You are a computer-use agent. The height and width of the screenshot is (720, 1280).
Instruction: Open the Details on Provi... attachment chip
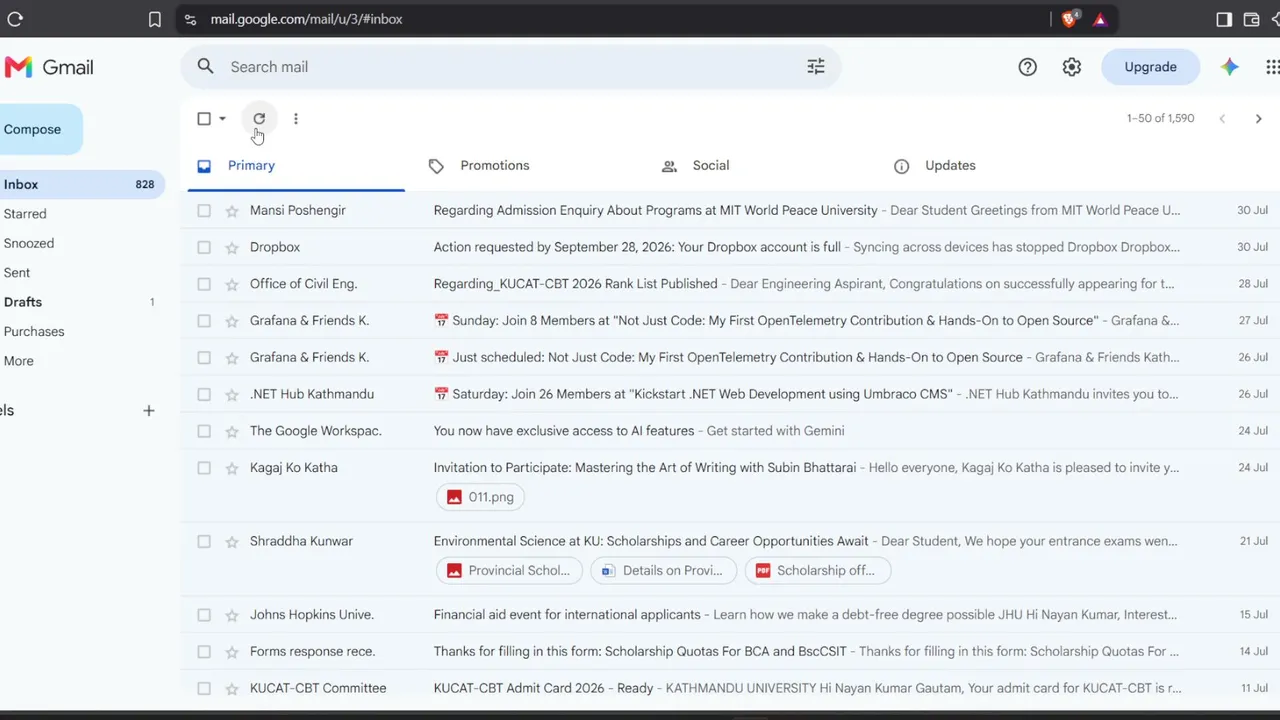click(x=663, y=570)
